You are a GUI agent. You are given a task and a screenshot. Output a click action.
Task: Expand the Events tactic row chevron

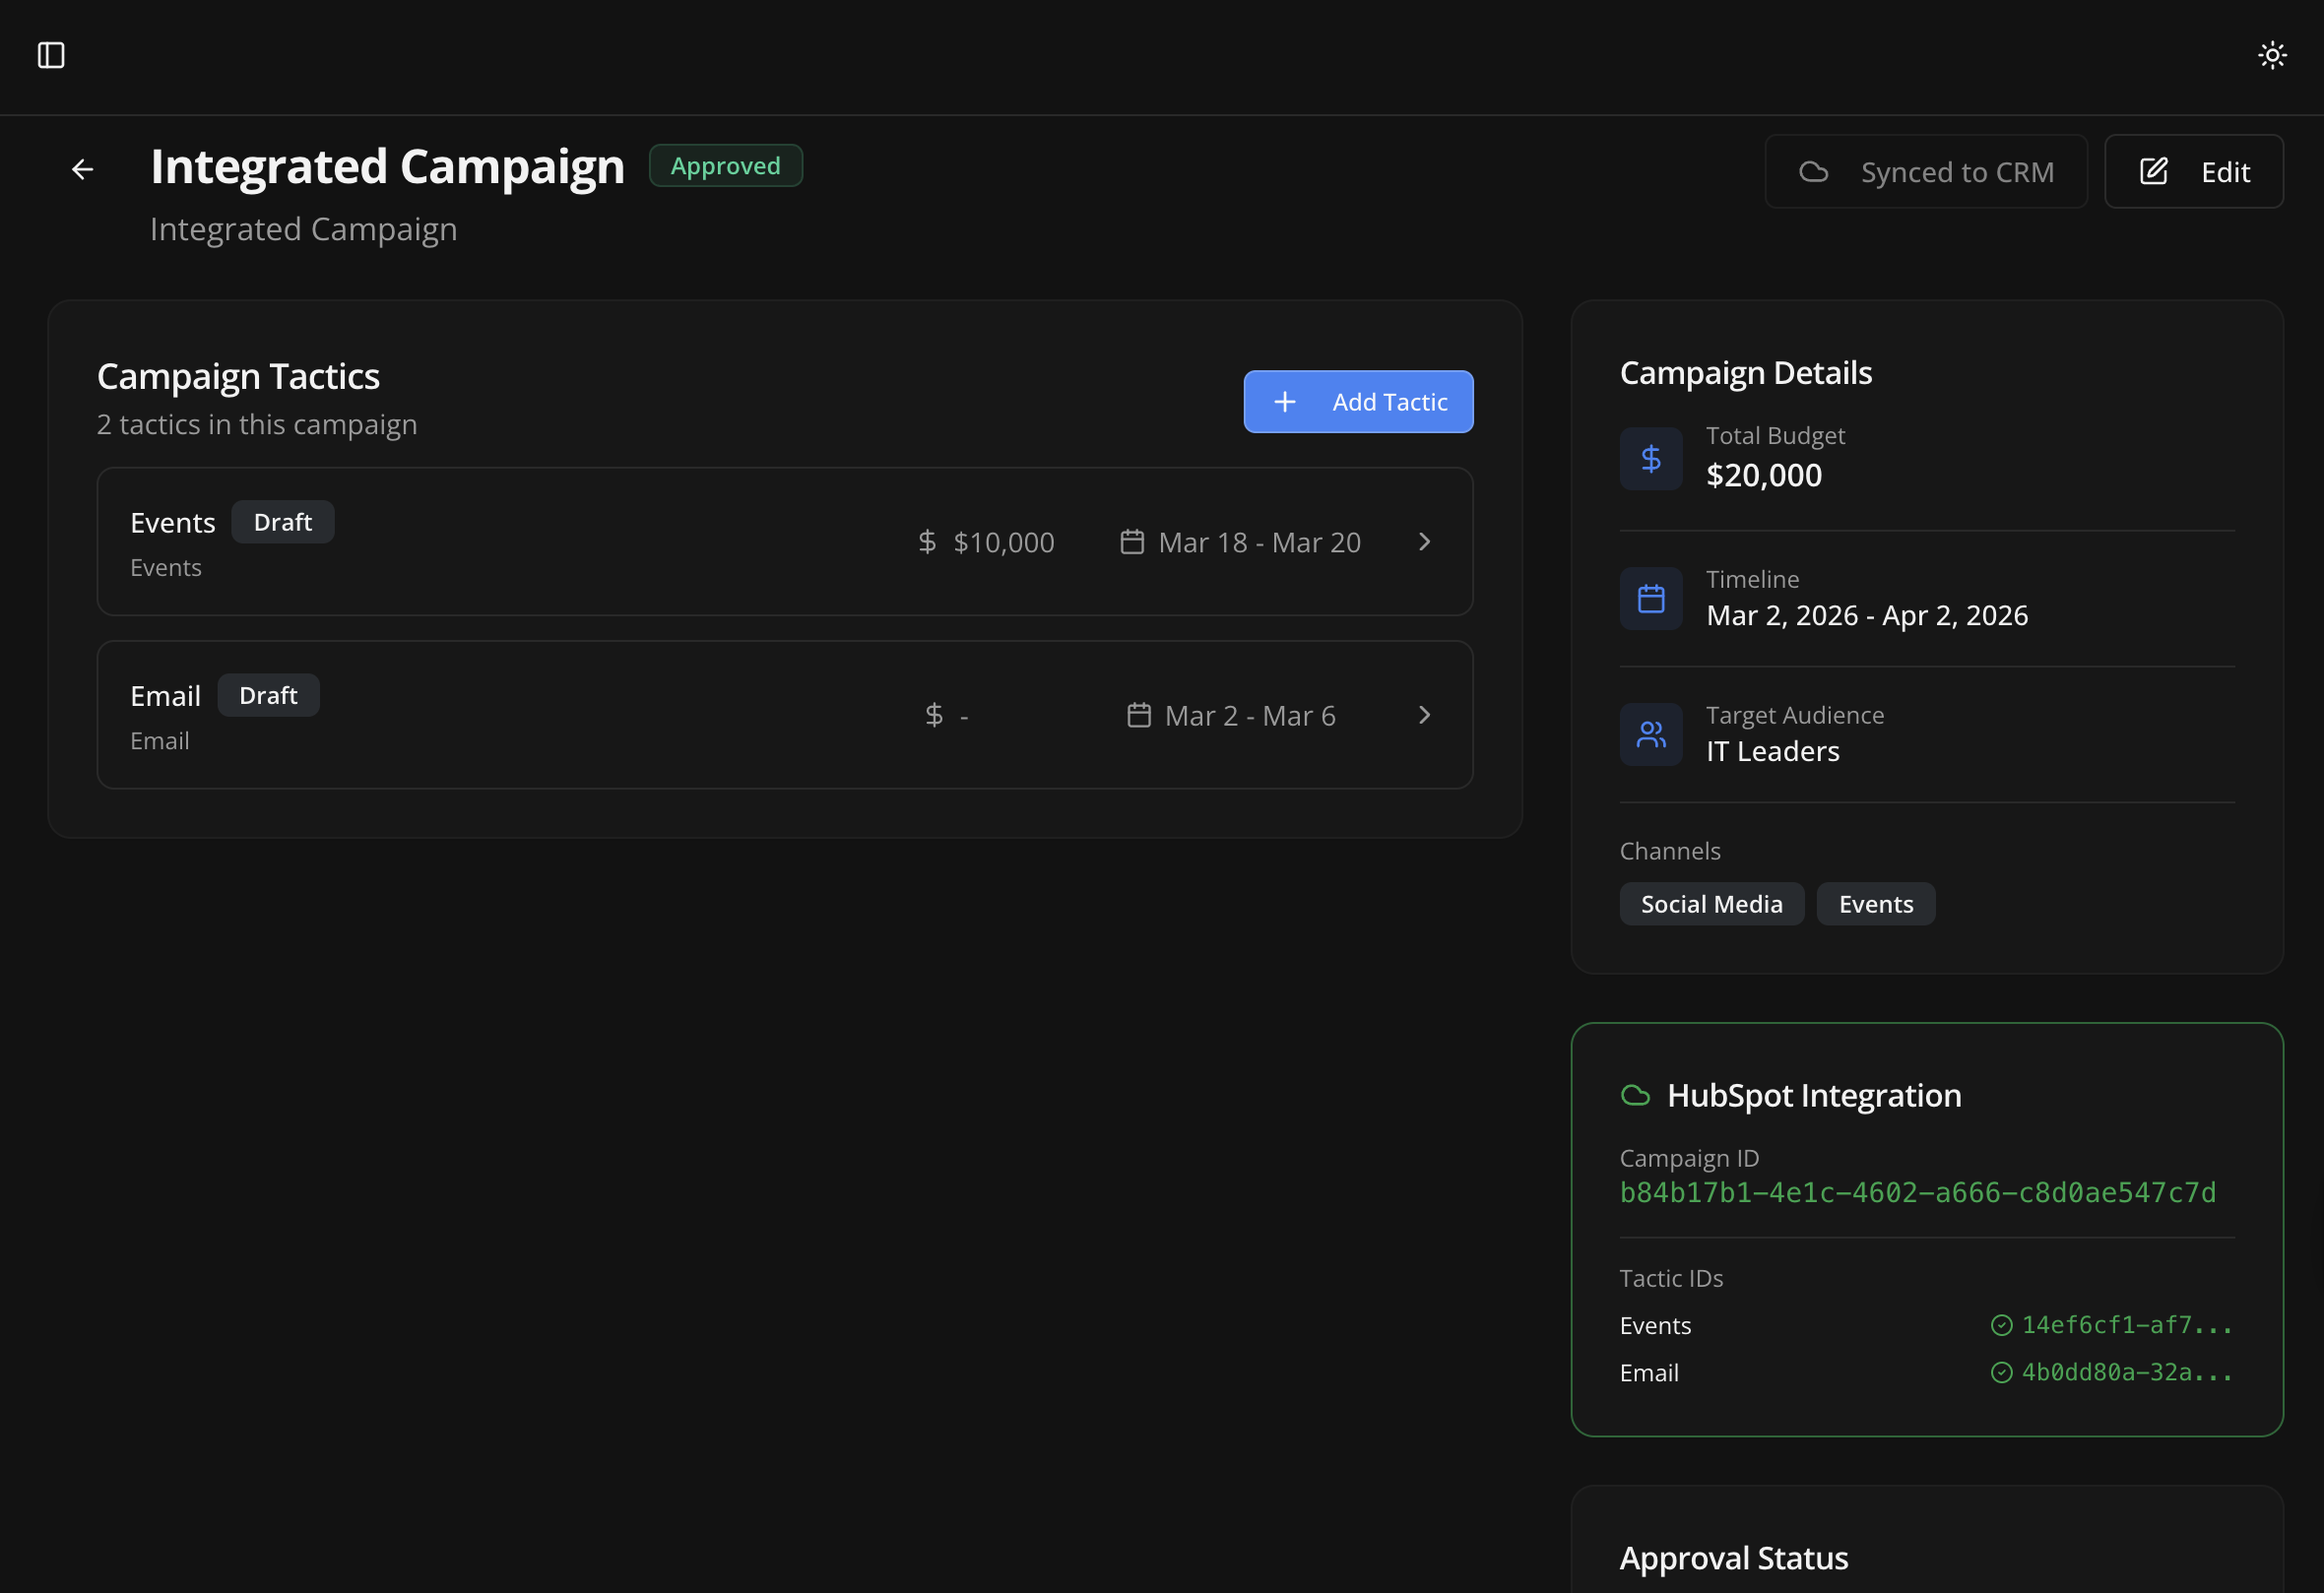pyautogui.click(x=1424, y=542)
